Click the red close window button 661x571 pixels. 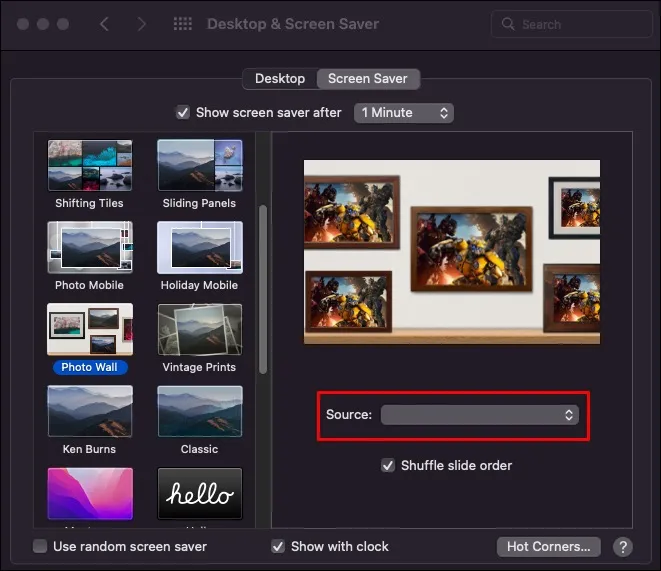(23, 24)
